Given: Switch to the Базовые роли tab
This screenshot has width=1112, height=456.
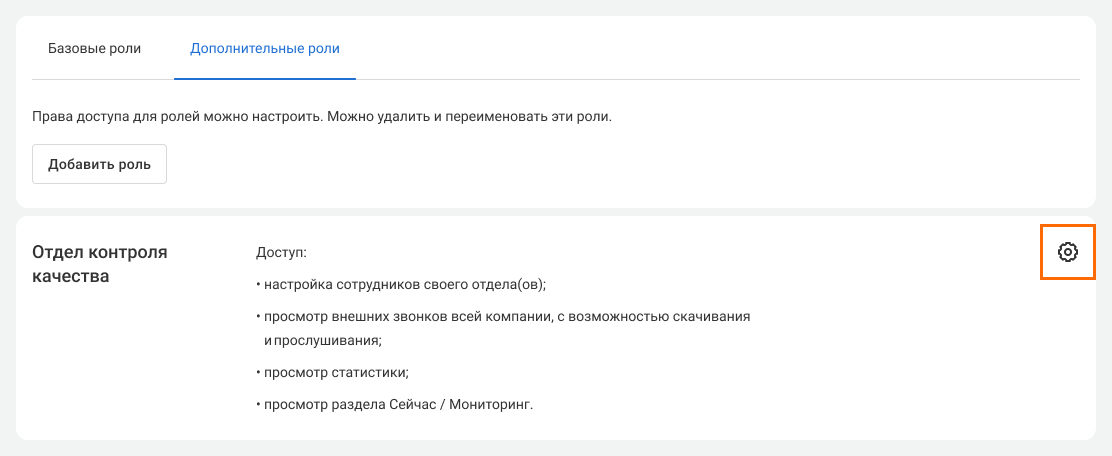Looking at the screenshot, I should pyautogui.click(x=94, y=48).
